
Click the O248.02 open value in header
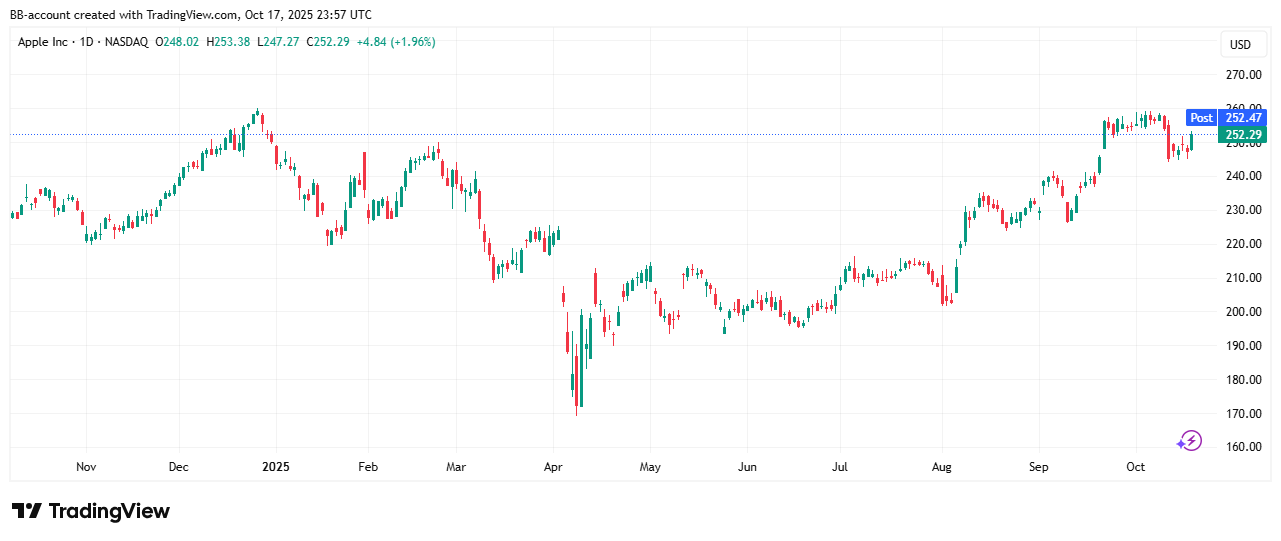click(178, 42)
